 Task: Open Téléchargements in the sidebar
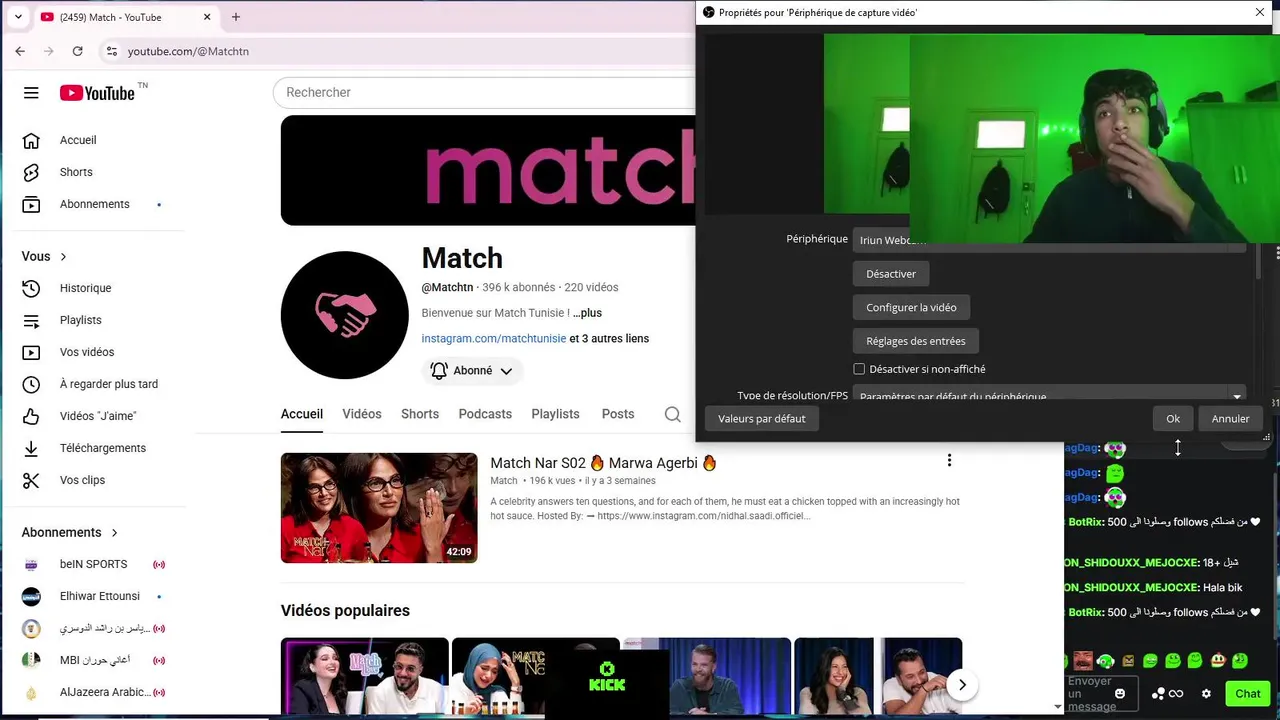tap(102, 448)
